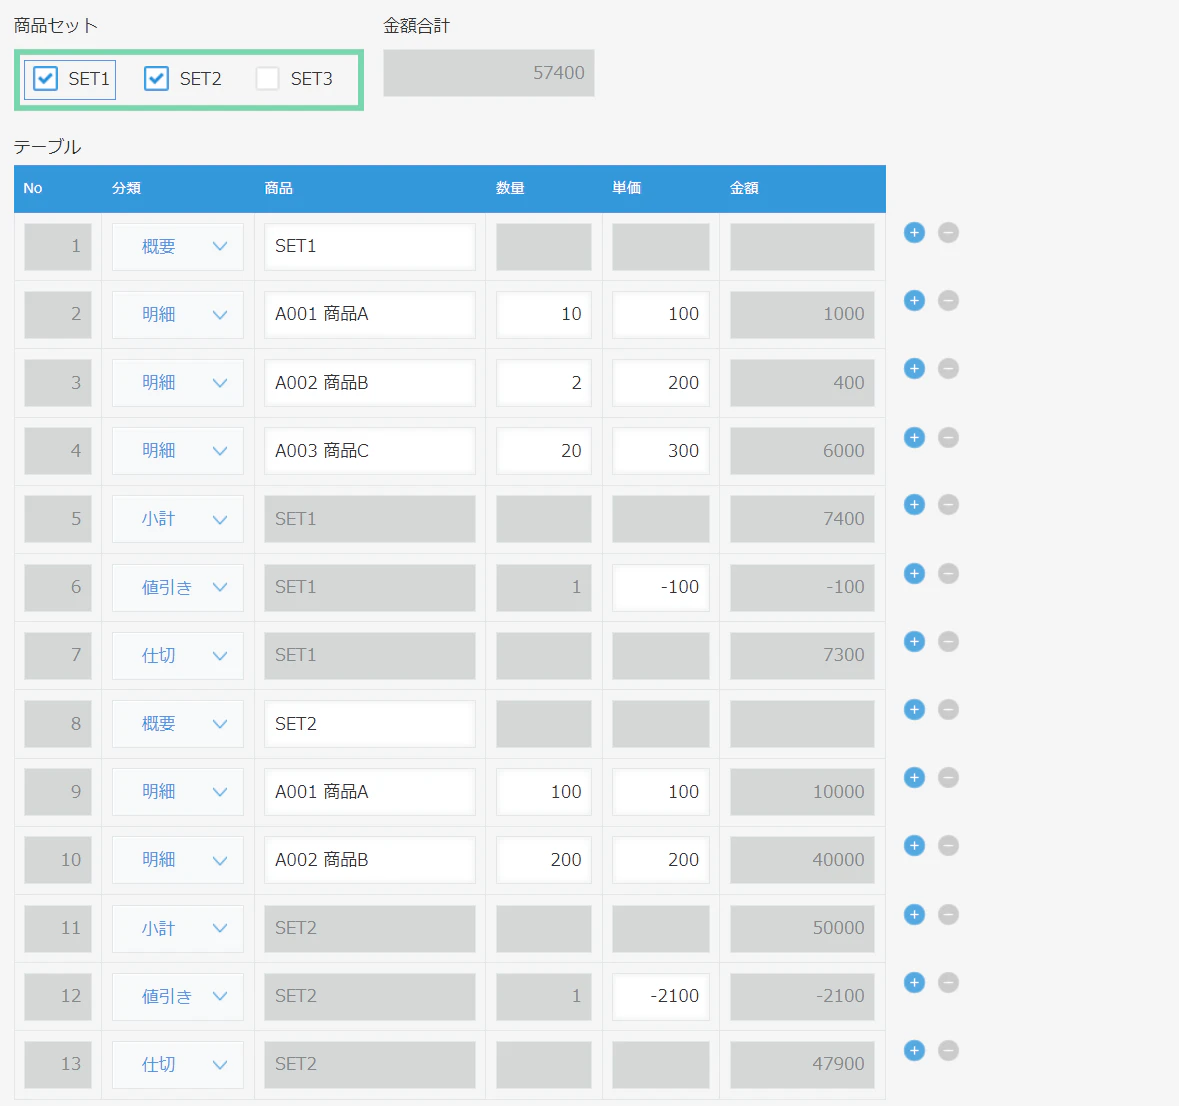Enable the SET3 checkbox

268,79
